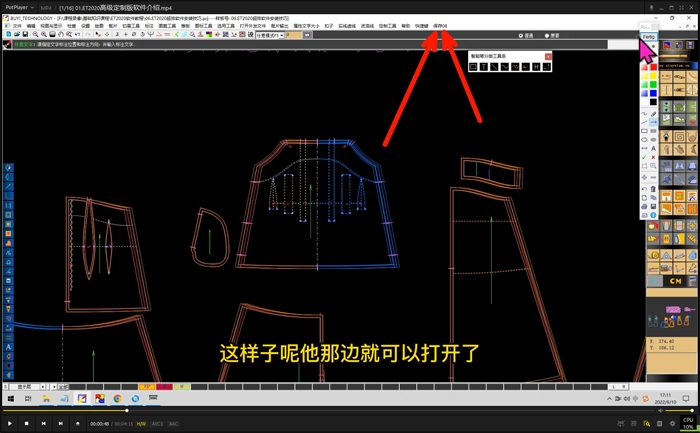Open the 帮助 menu
The width and height of the screenshot is (700, 433).
405,26
